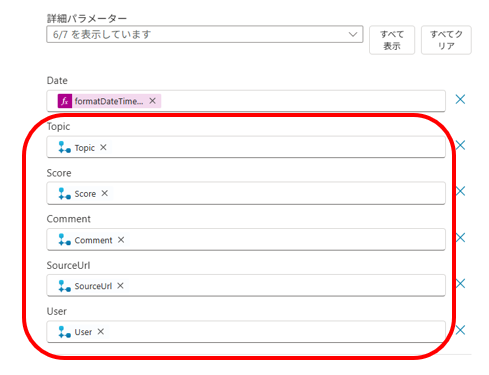The width and height of the screenshot is (489, 375).
Task: Remove the formatDateTime token
Action: [152, 101]
